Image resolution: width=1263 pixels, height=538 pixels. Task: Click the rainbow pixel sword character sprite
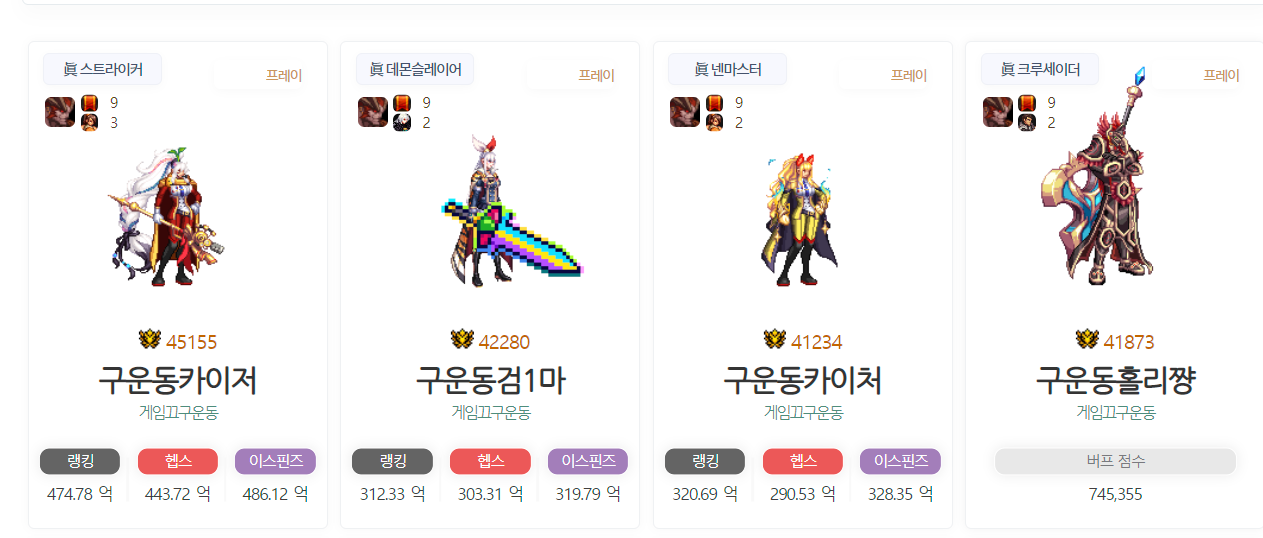pos(510,212)
